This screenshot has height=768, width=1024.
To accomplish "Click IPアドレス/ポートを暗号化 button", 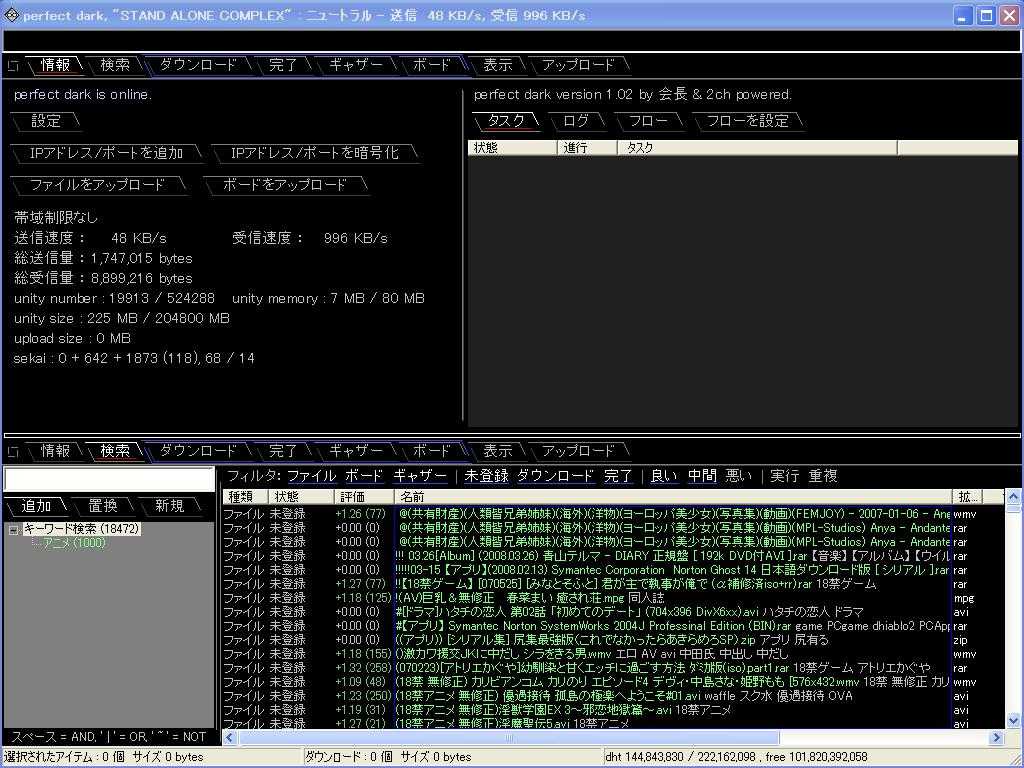I will [315, 153].
